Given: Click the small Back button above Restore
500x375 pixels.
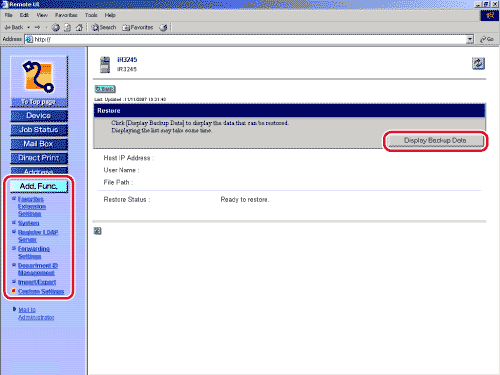Looking at the screenshot, I should click(105, 89).
